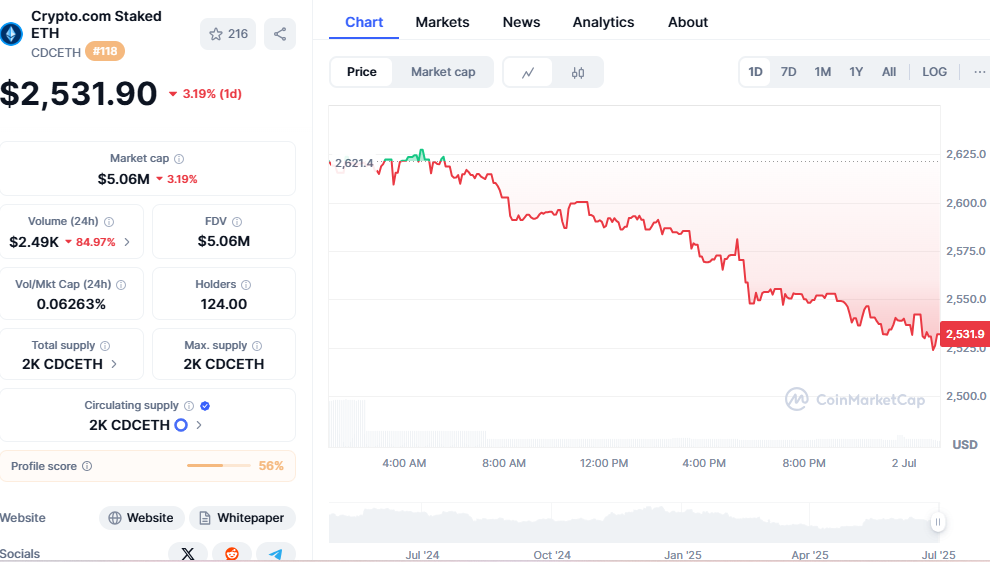Add coin to watchlist with star button

click(228, 34)
